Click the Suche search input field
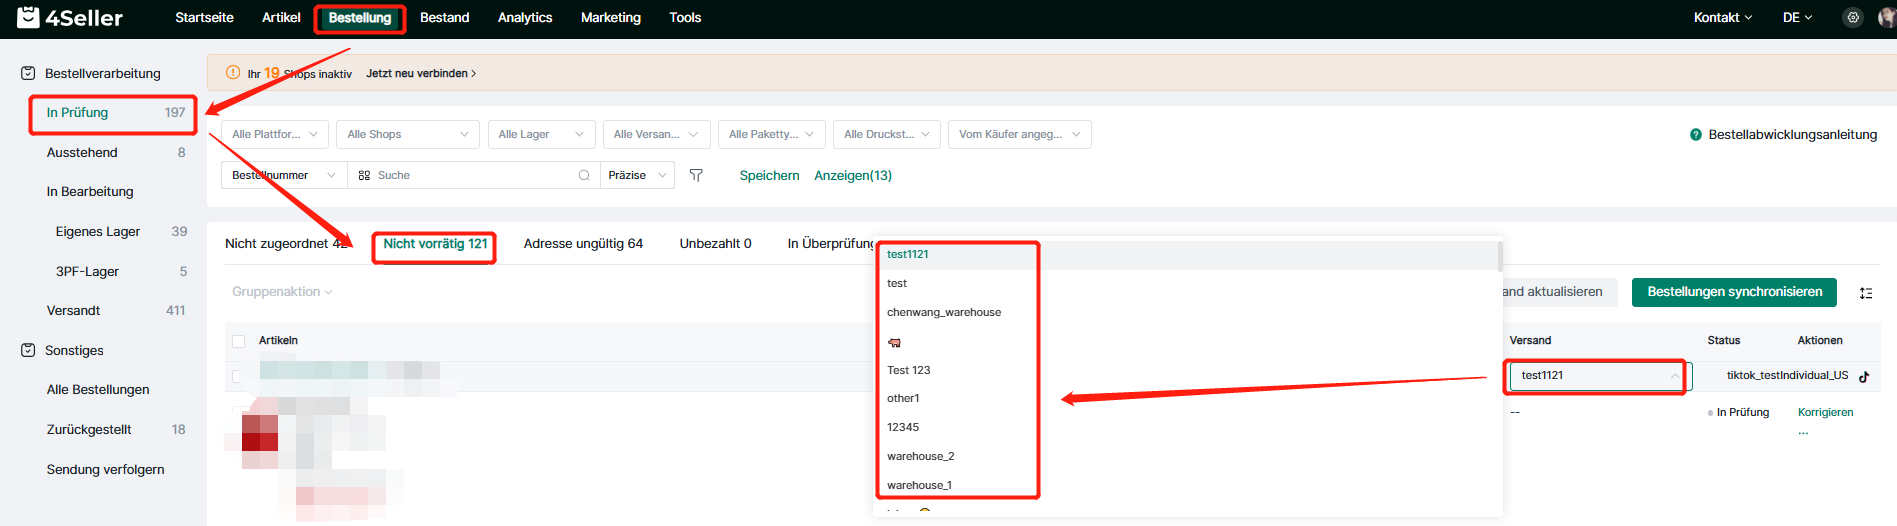Viewport: 1897px width, 526px height. (x=470, y=175)
